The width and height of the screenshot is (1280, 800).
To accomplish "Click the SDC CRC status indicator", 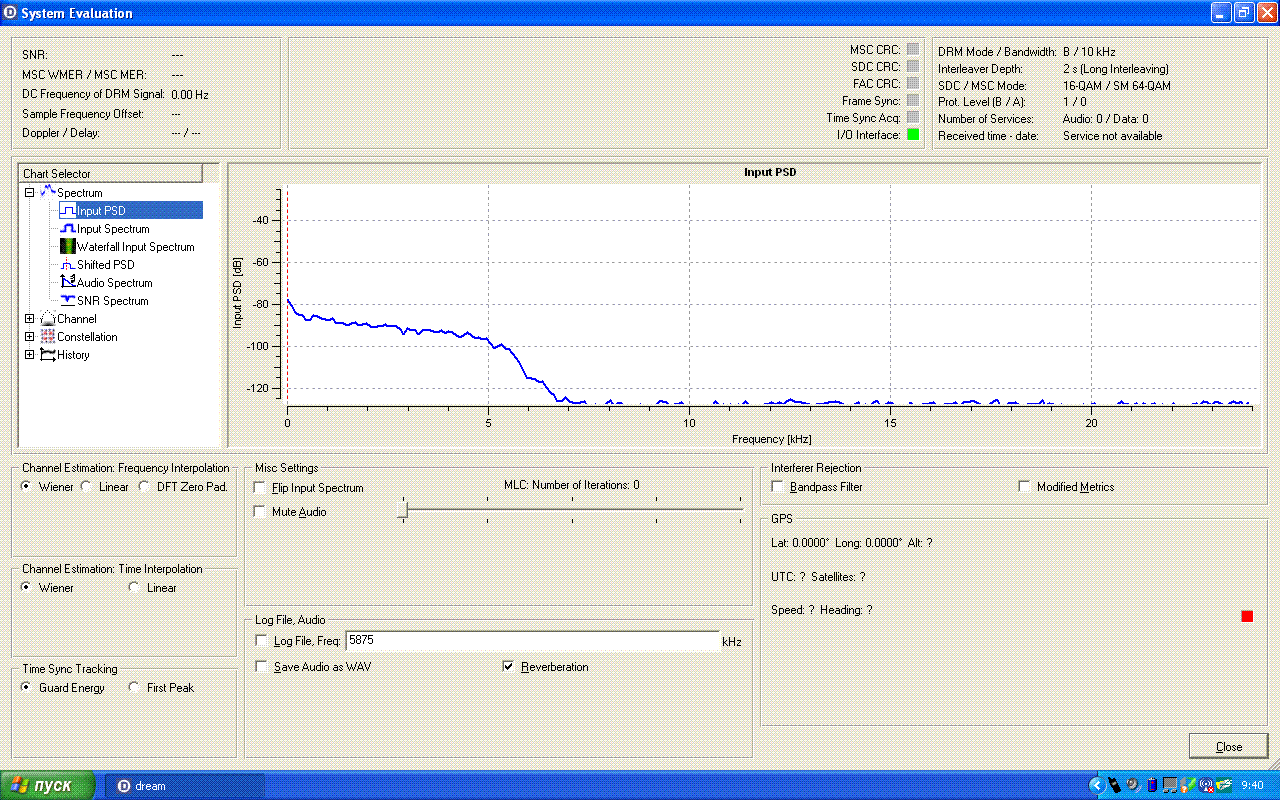I will click(912, 66).
